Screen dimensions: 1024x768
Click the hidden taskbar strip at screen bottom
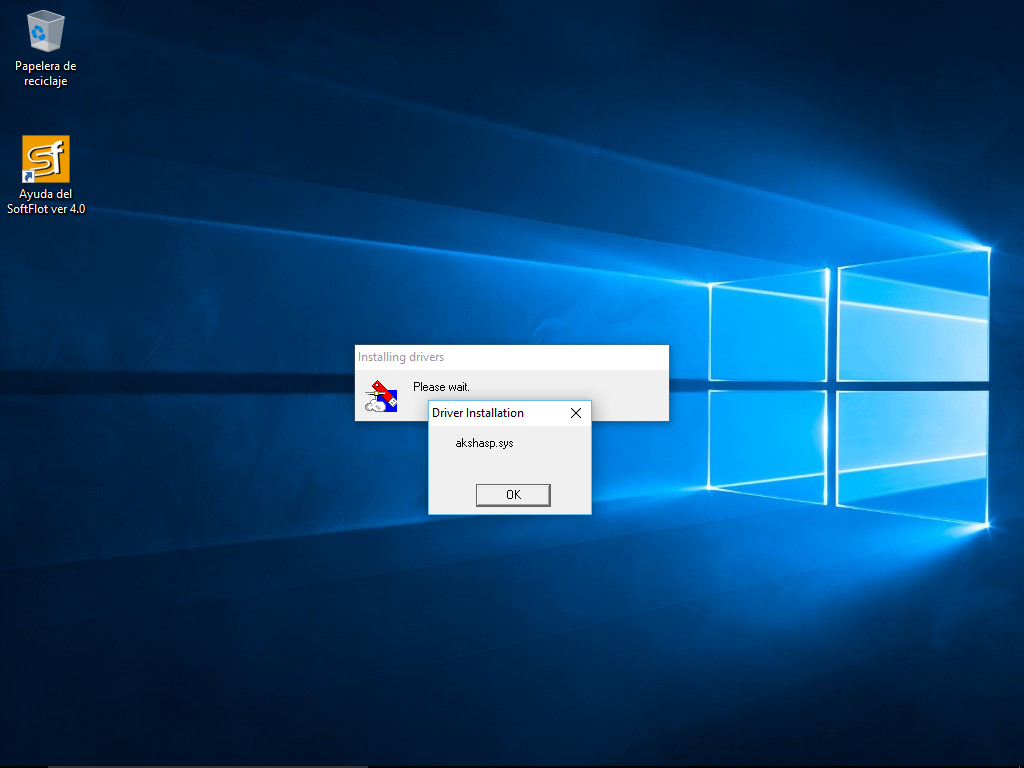[x=512, y=765]
